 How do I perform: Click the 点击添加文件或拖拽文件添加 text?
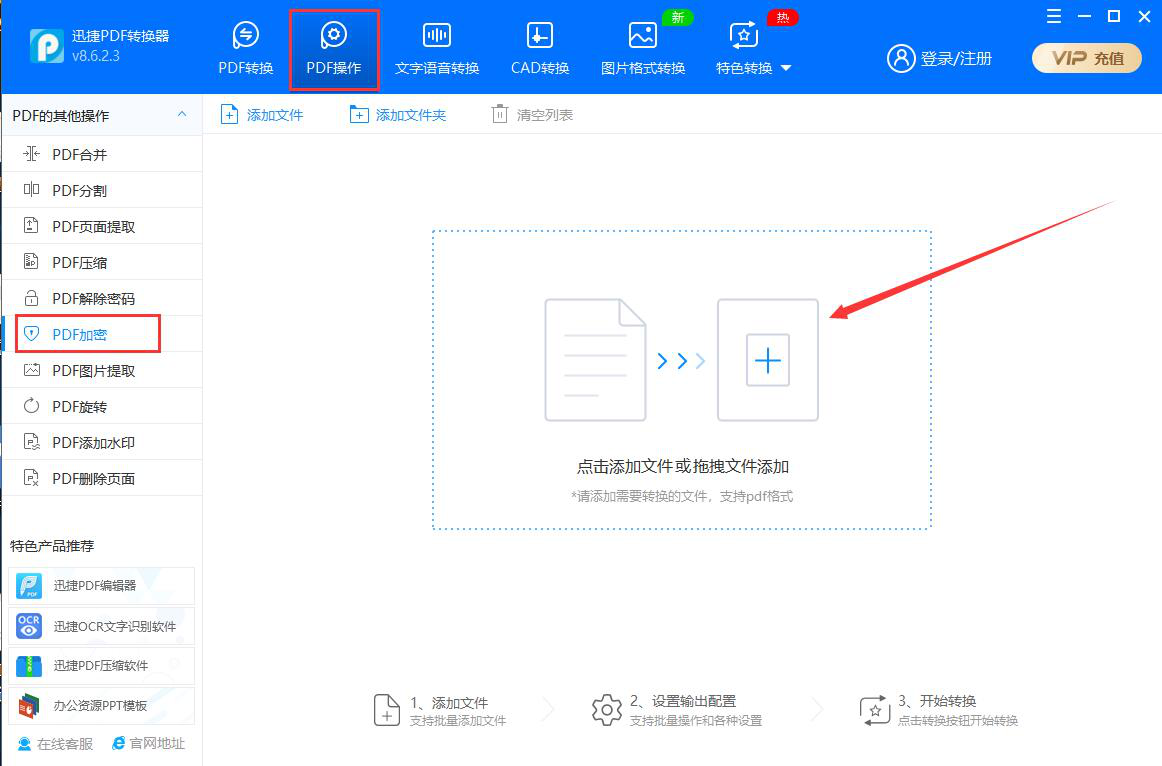tap(683, 467)
